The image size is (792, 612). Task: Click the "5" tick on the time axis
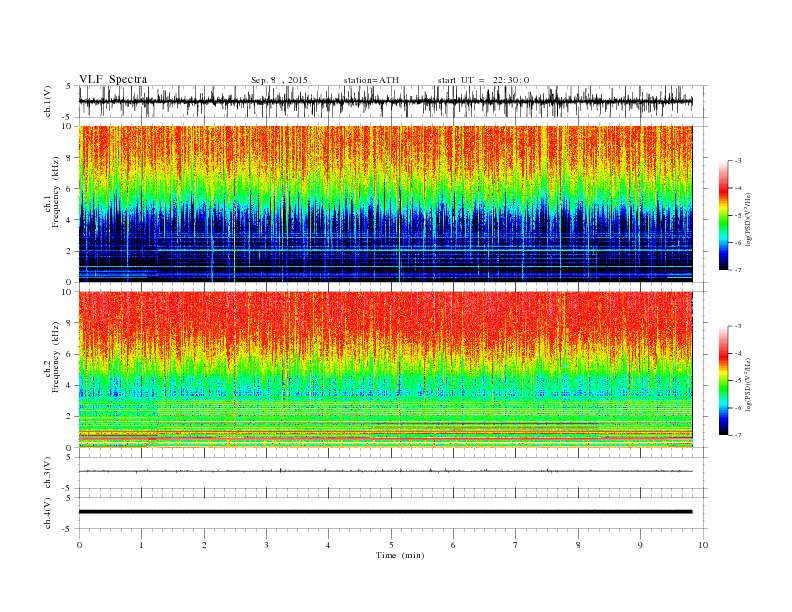391,545
